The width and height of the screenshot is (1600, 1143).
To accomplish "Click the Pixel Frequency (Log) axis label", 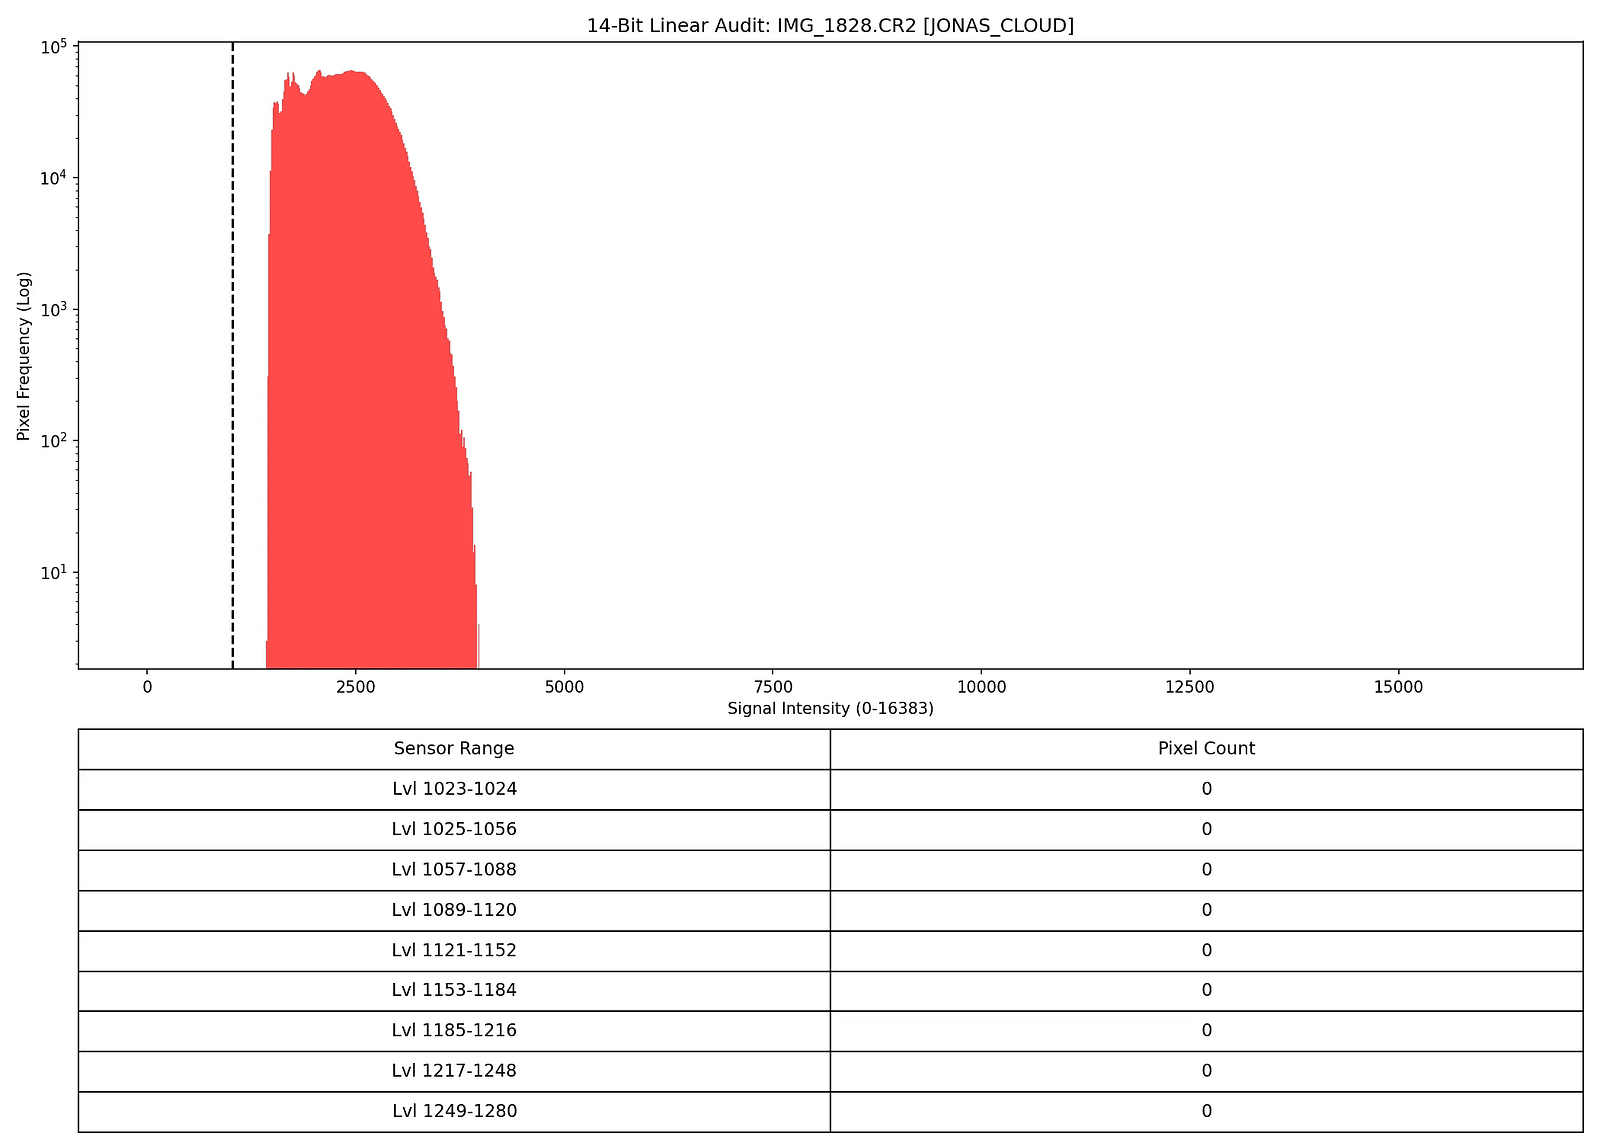I will [22, 355].
